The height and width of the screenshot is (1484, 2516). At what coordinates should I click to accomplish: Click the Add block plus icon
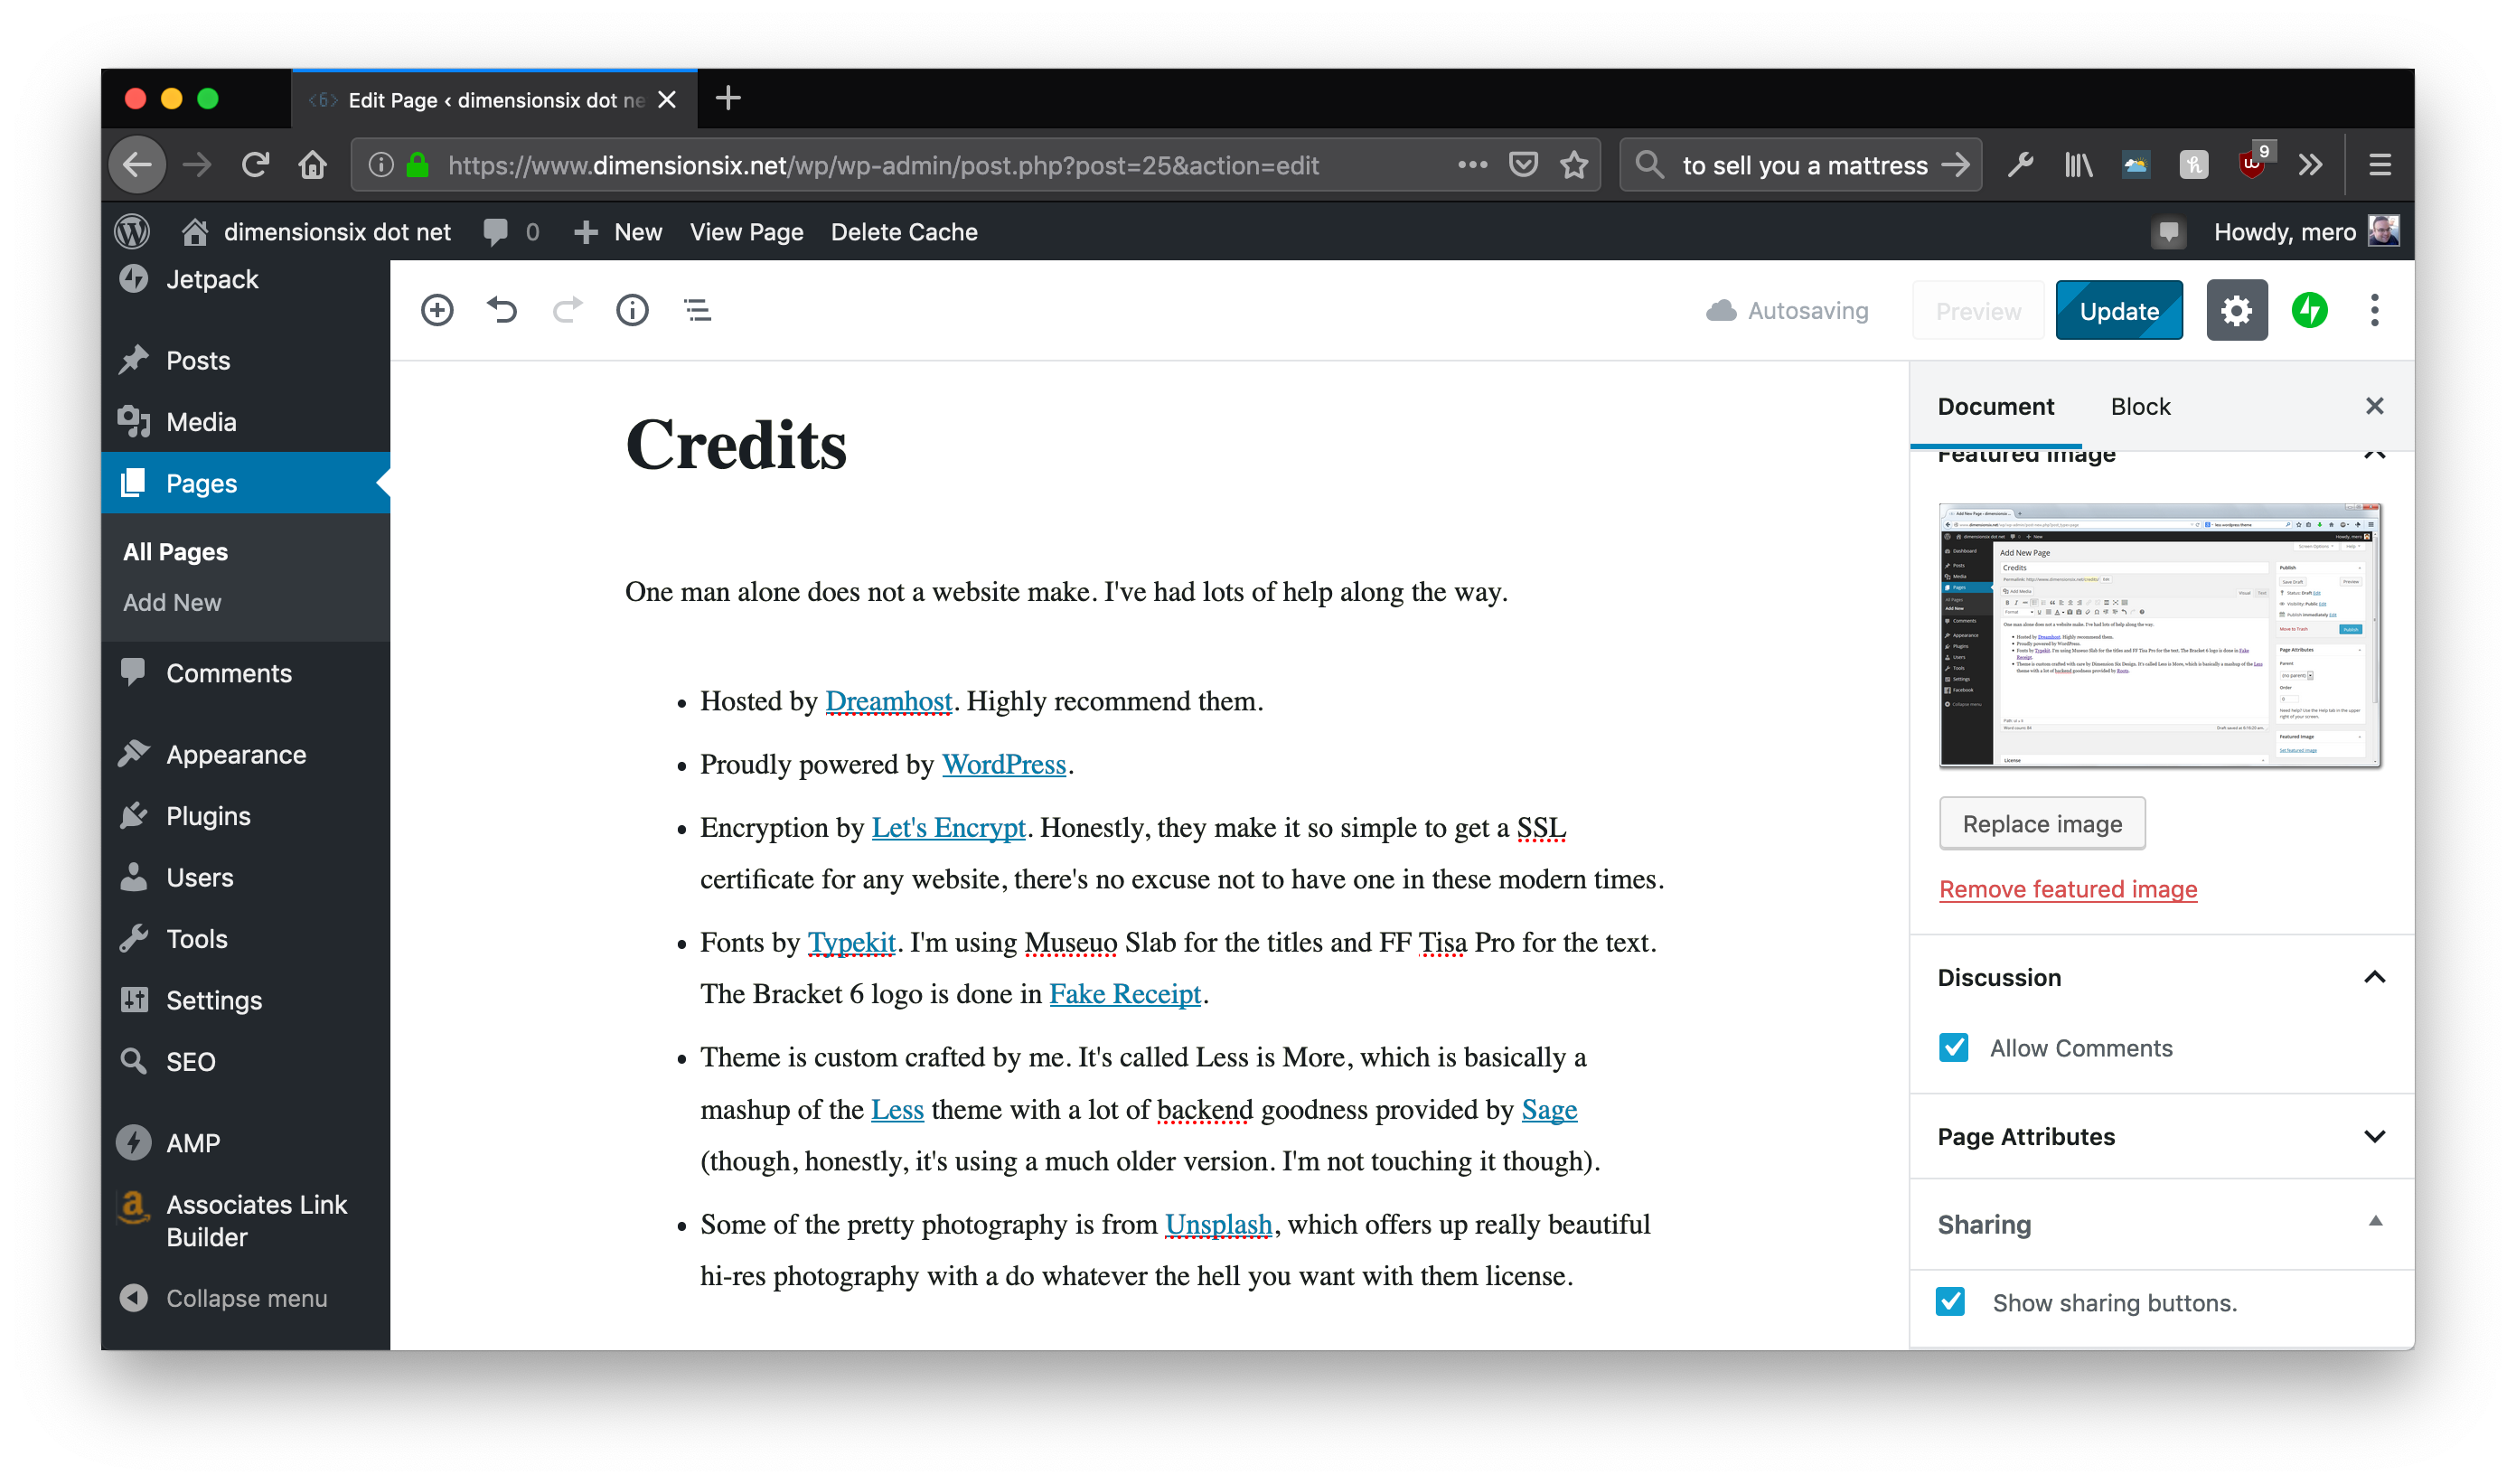[437, 310]
